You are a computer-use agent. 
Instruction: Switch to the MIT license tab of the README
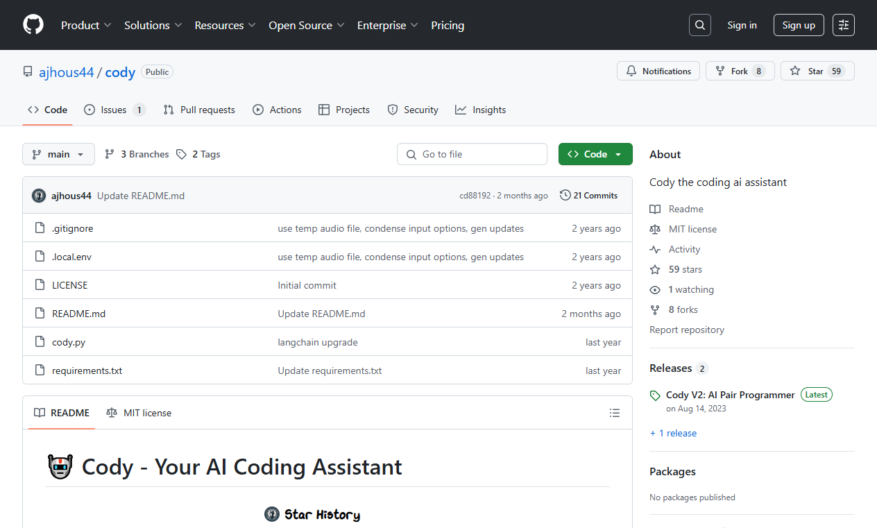(x=139, y=413)
